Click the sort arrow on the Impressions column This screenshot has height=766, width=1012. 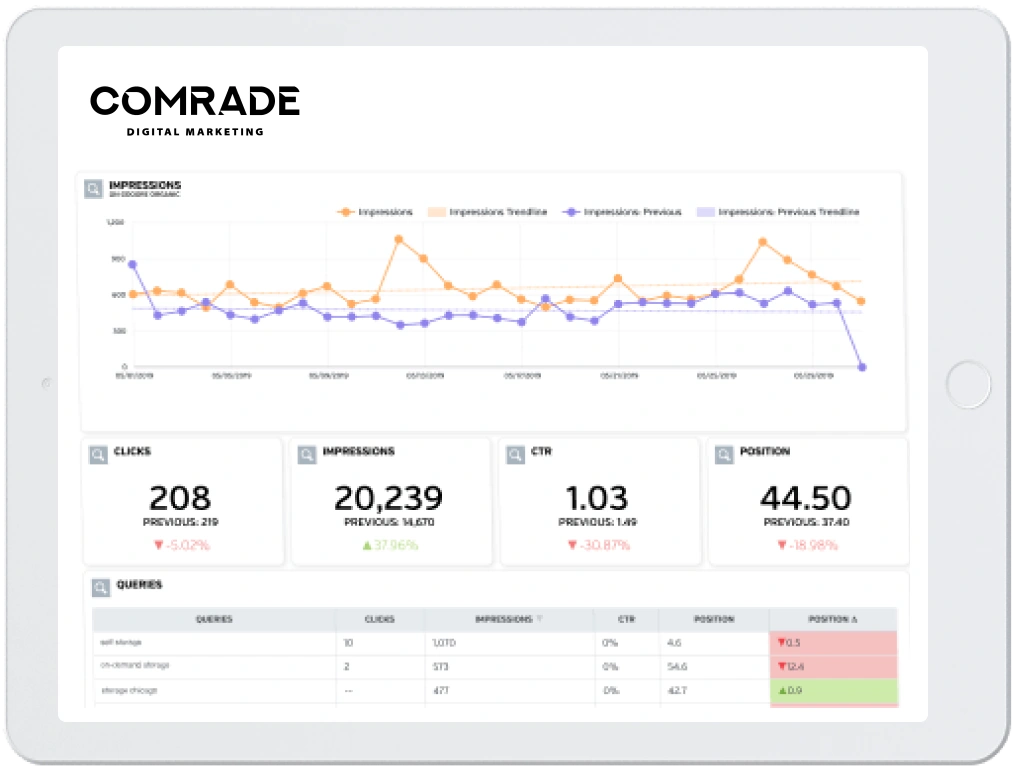pyautogui.click(x=539, y=619)
